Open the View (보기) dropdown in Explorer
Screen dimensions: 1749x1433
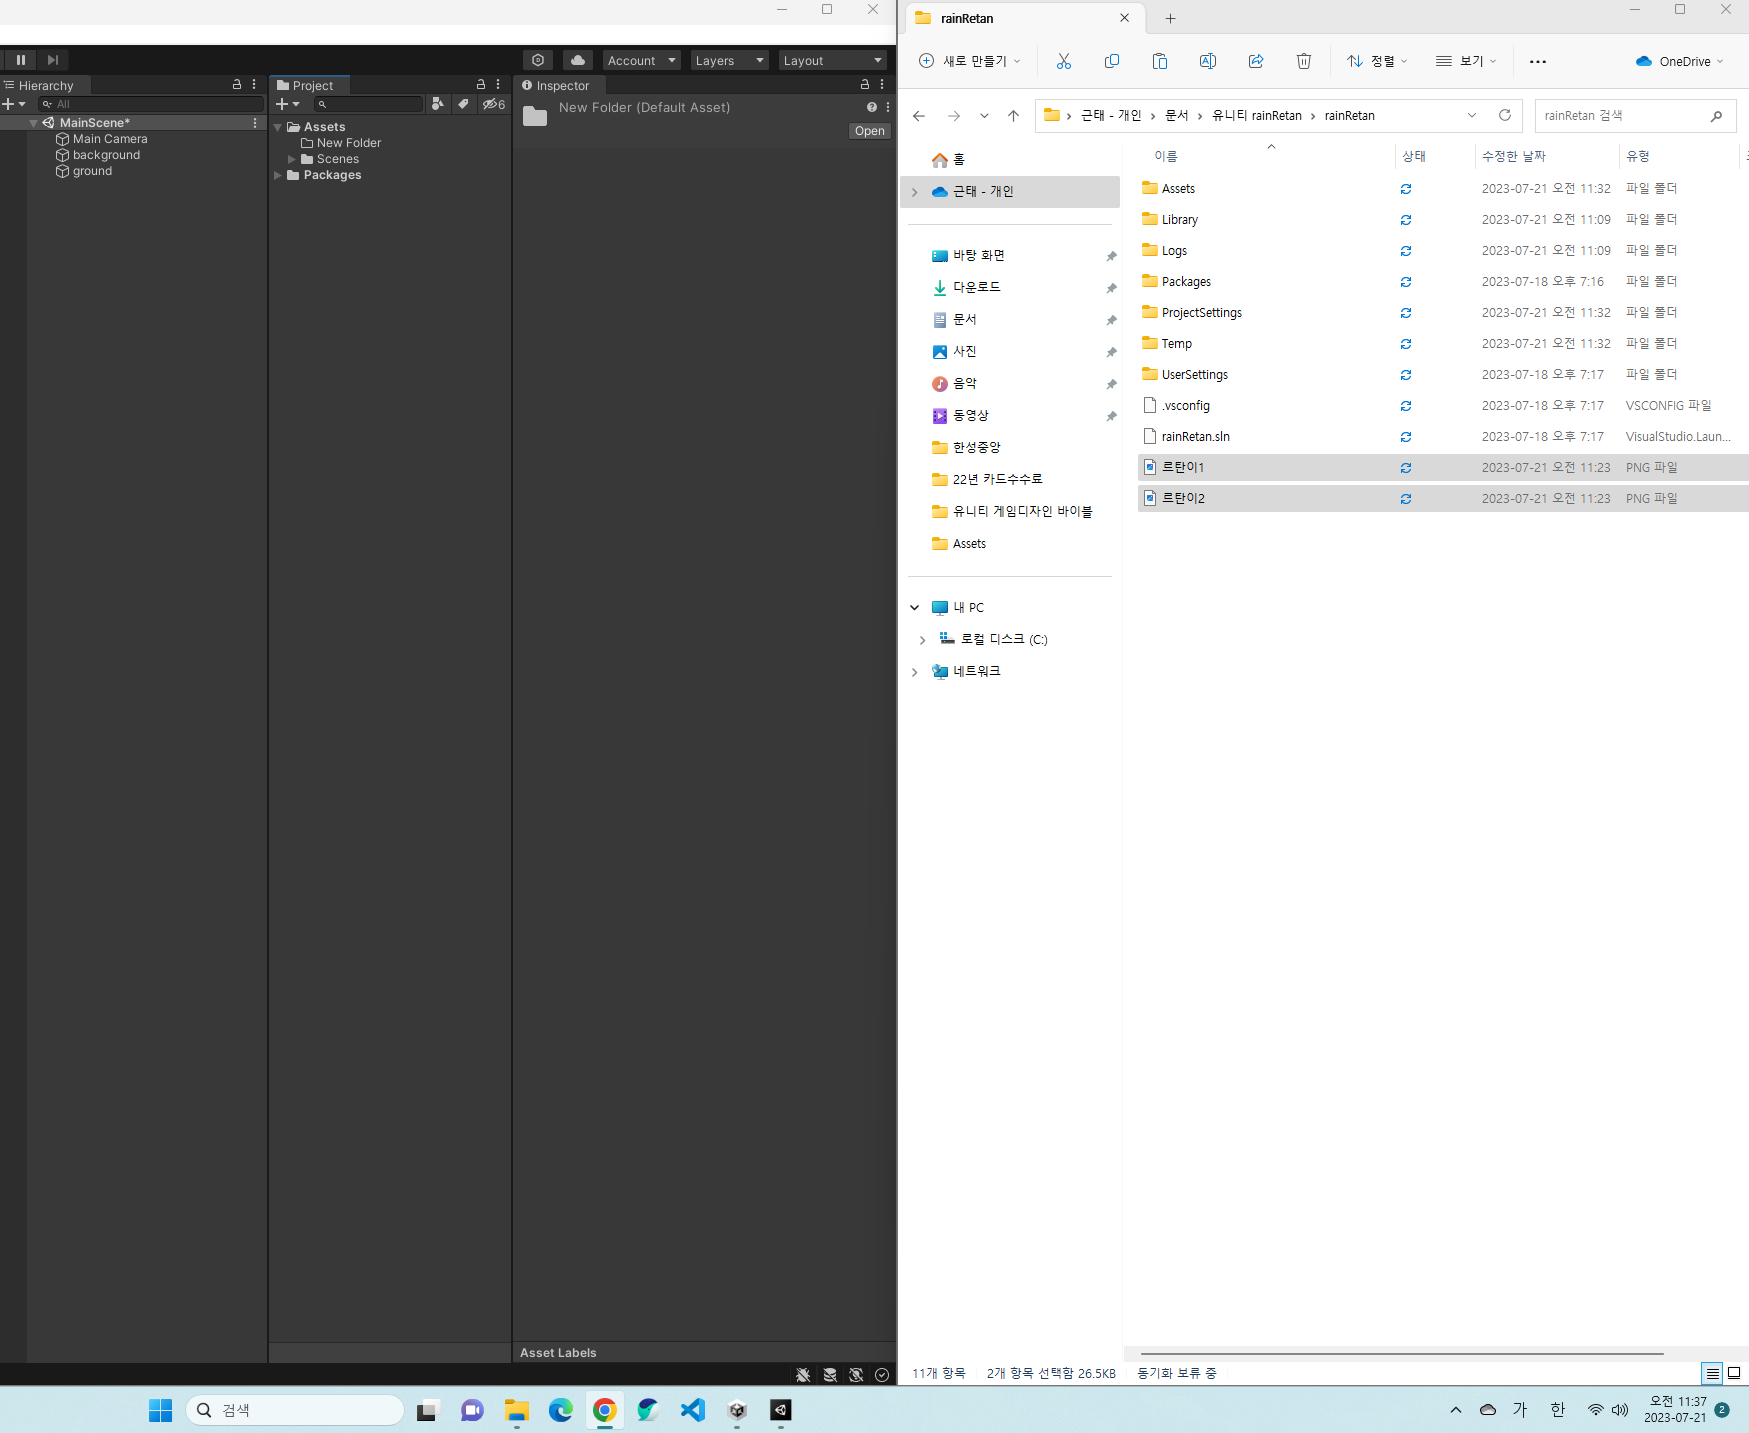point(1466,61)
